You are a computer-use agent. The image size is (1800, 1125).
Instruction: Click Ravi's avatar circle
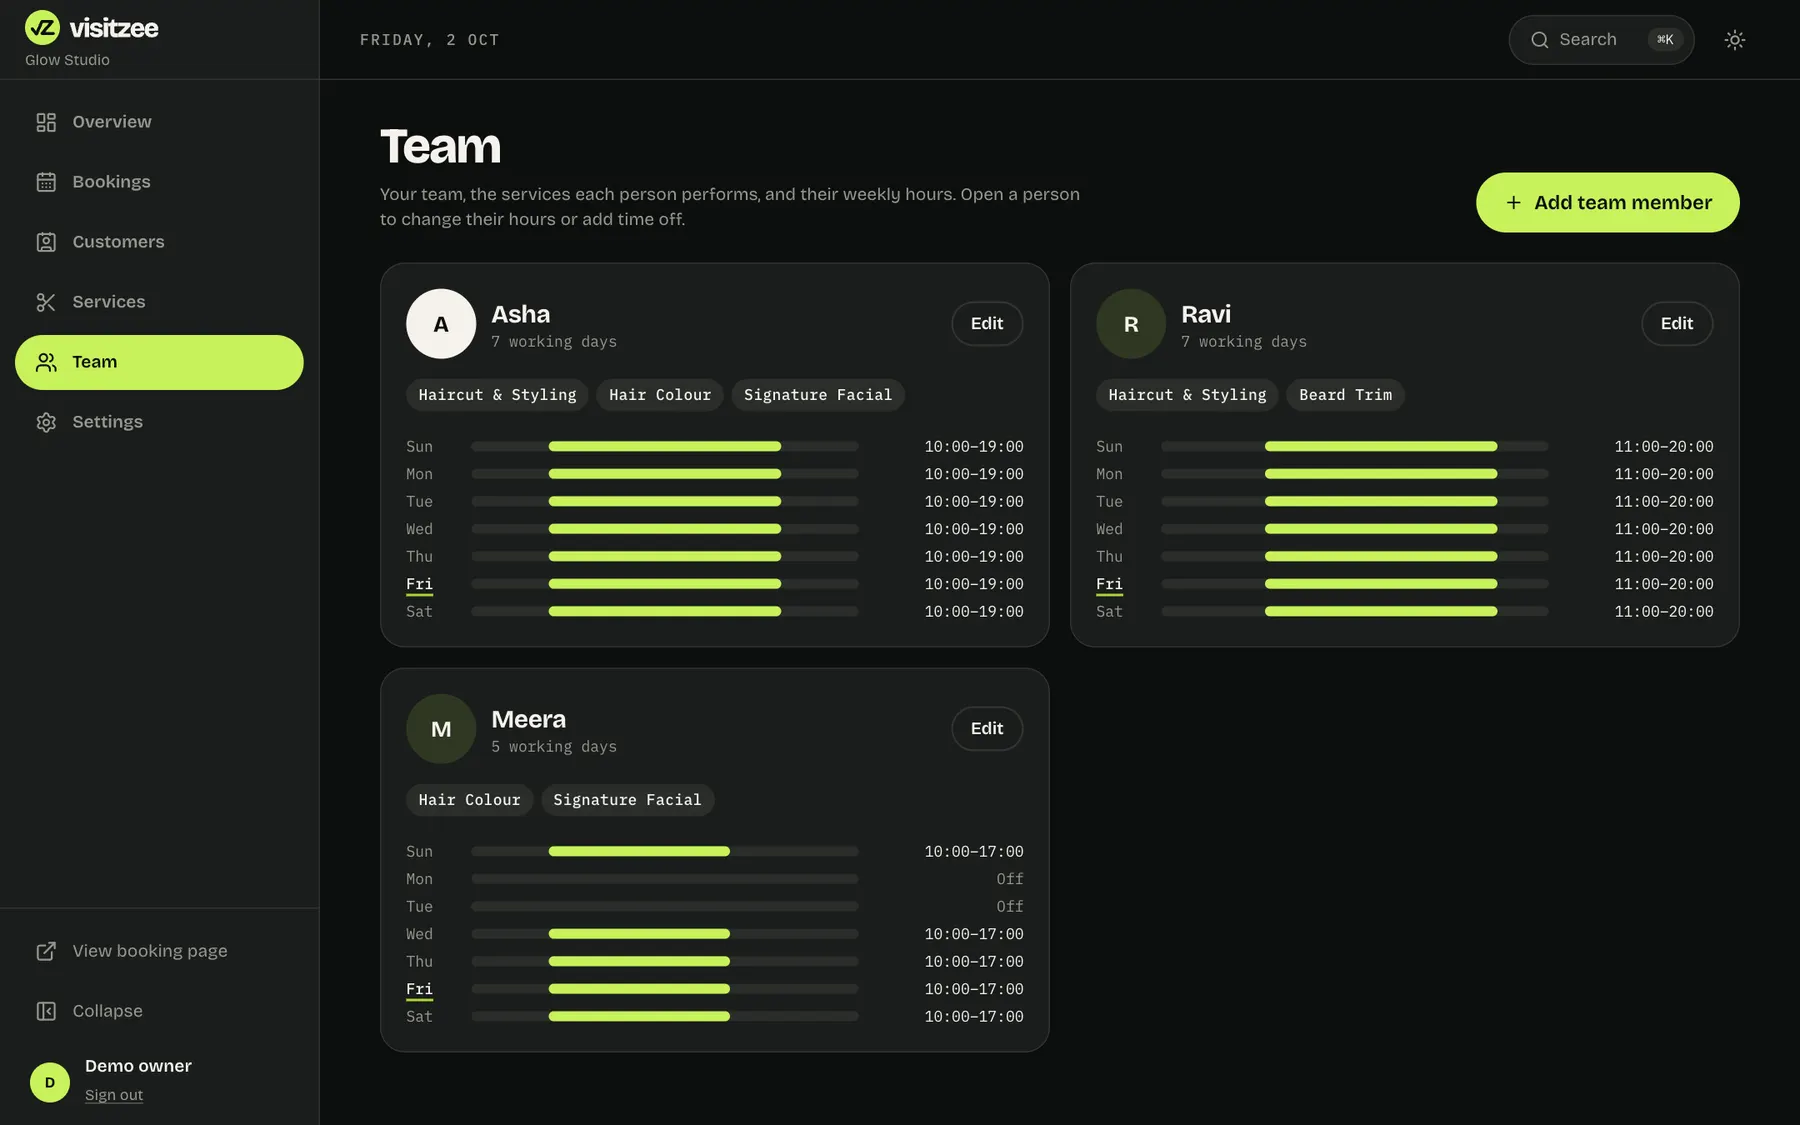(x=1131, y=324)
